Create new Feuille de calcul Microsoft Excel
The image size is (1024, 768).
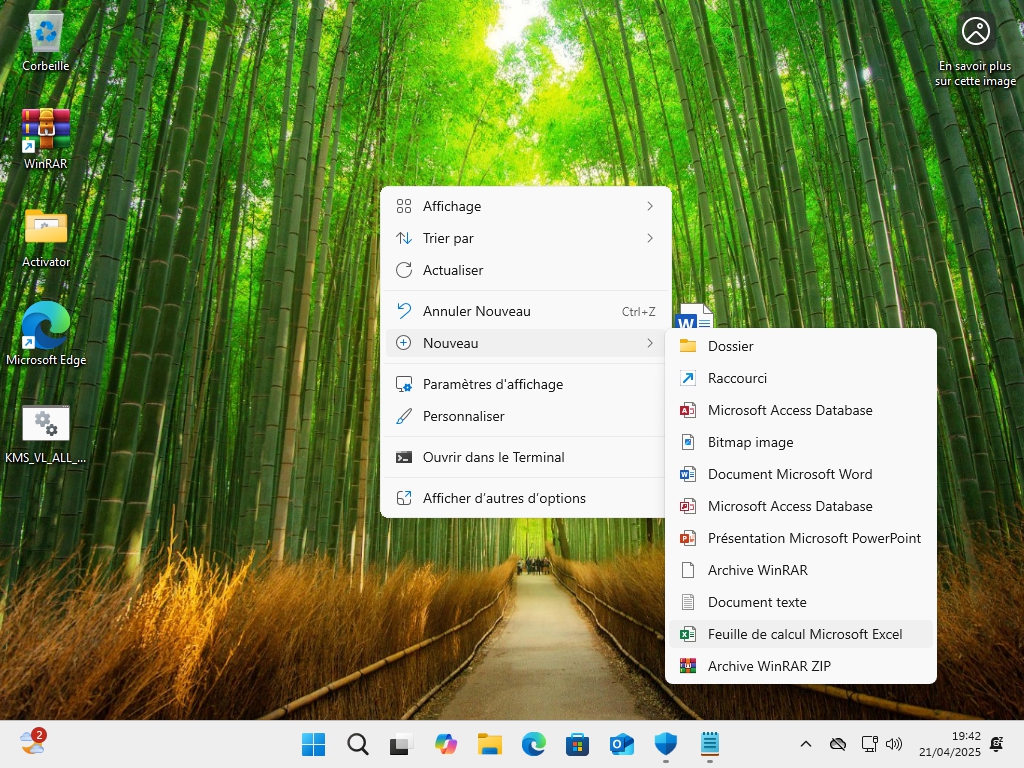pyautogui.click(x=804, y=634)
